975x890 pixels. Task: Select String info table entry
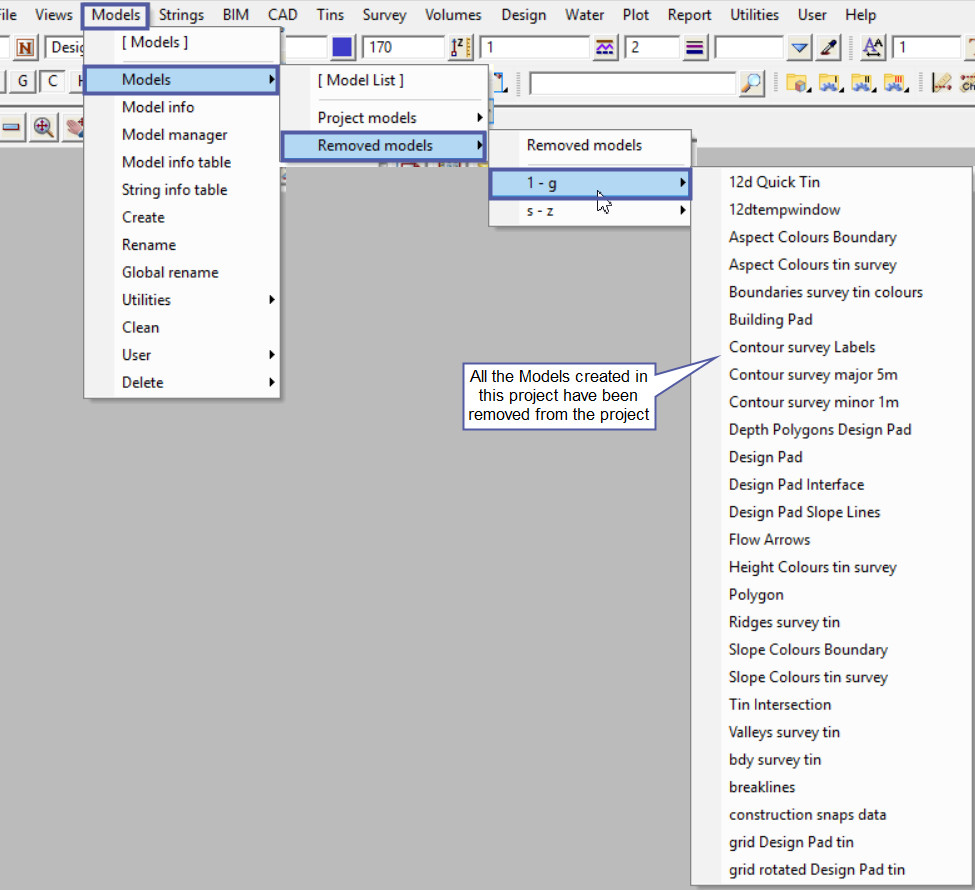[x=182, y=190]
